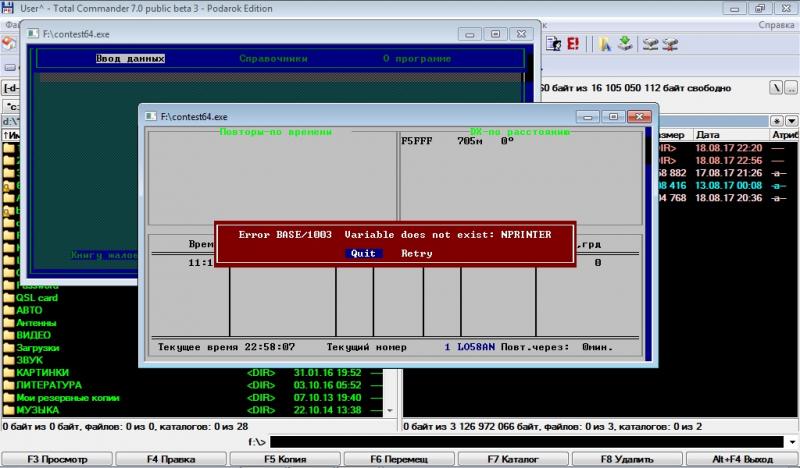Click the command line input field
800x468 pixels.
(x=530, y=441)
